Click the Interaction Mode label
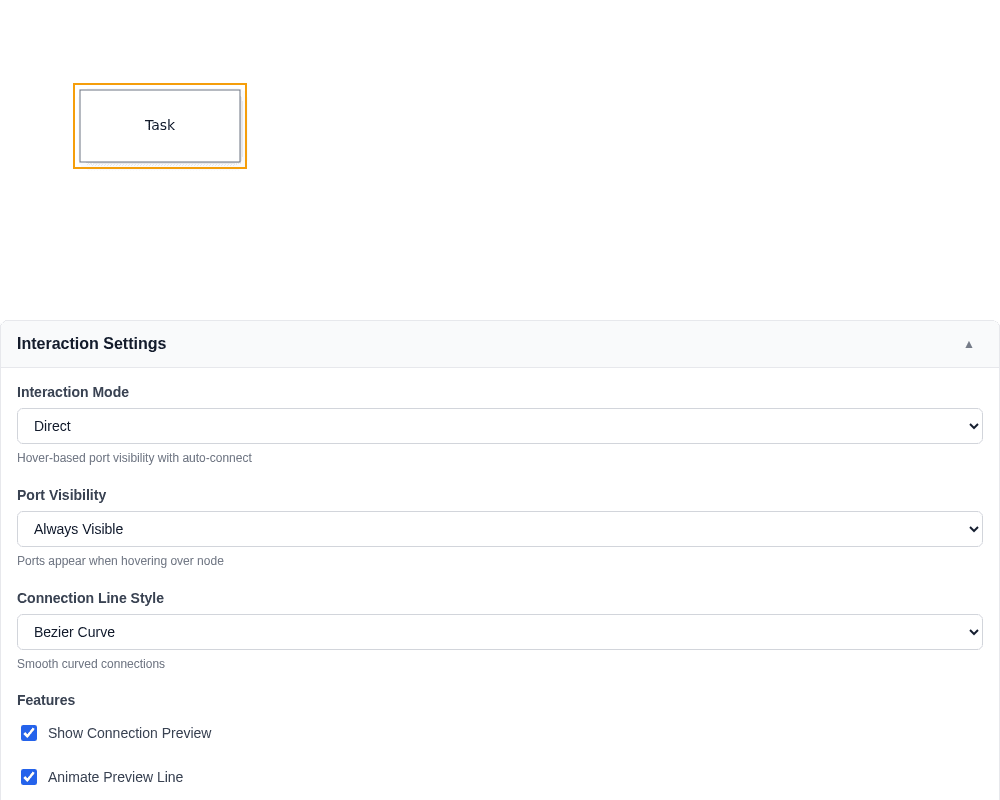 tap(73, 392)
